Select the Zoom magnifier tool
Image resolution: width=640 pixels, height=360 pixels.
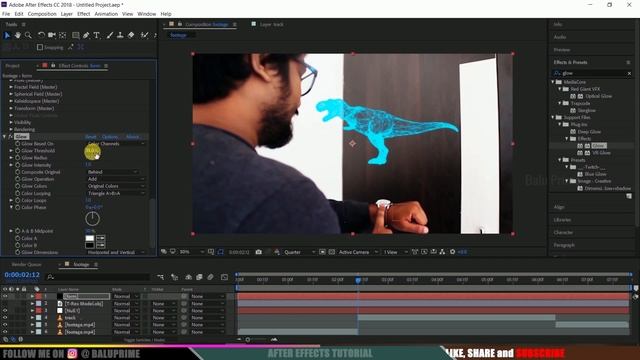pyautogui.click(x=28, y=36)
